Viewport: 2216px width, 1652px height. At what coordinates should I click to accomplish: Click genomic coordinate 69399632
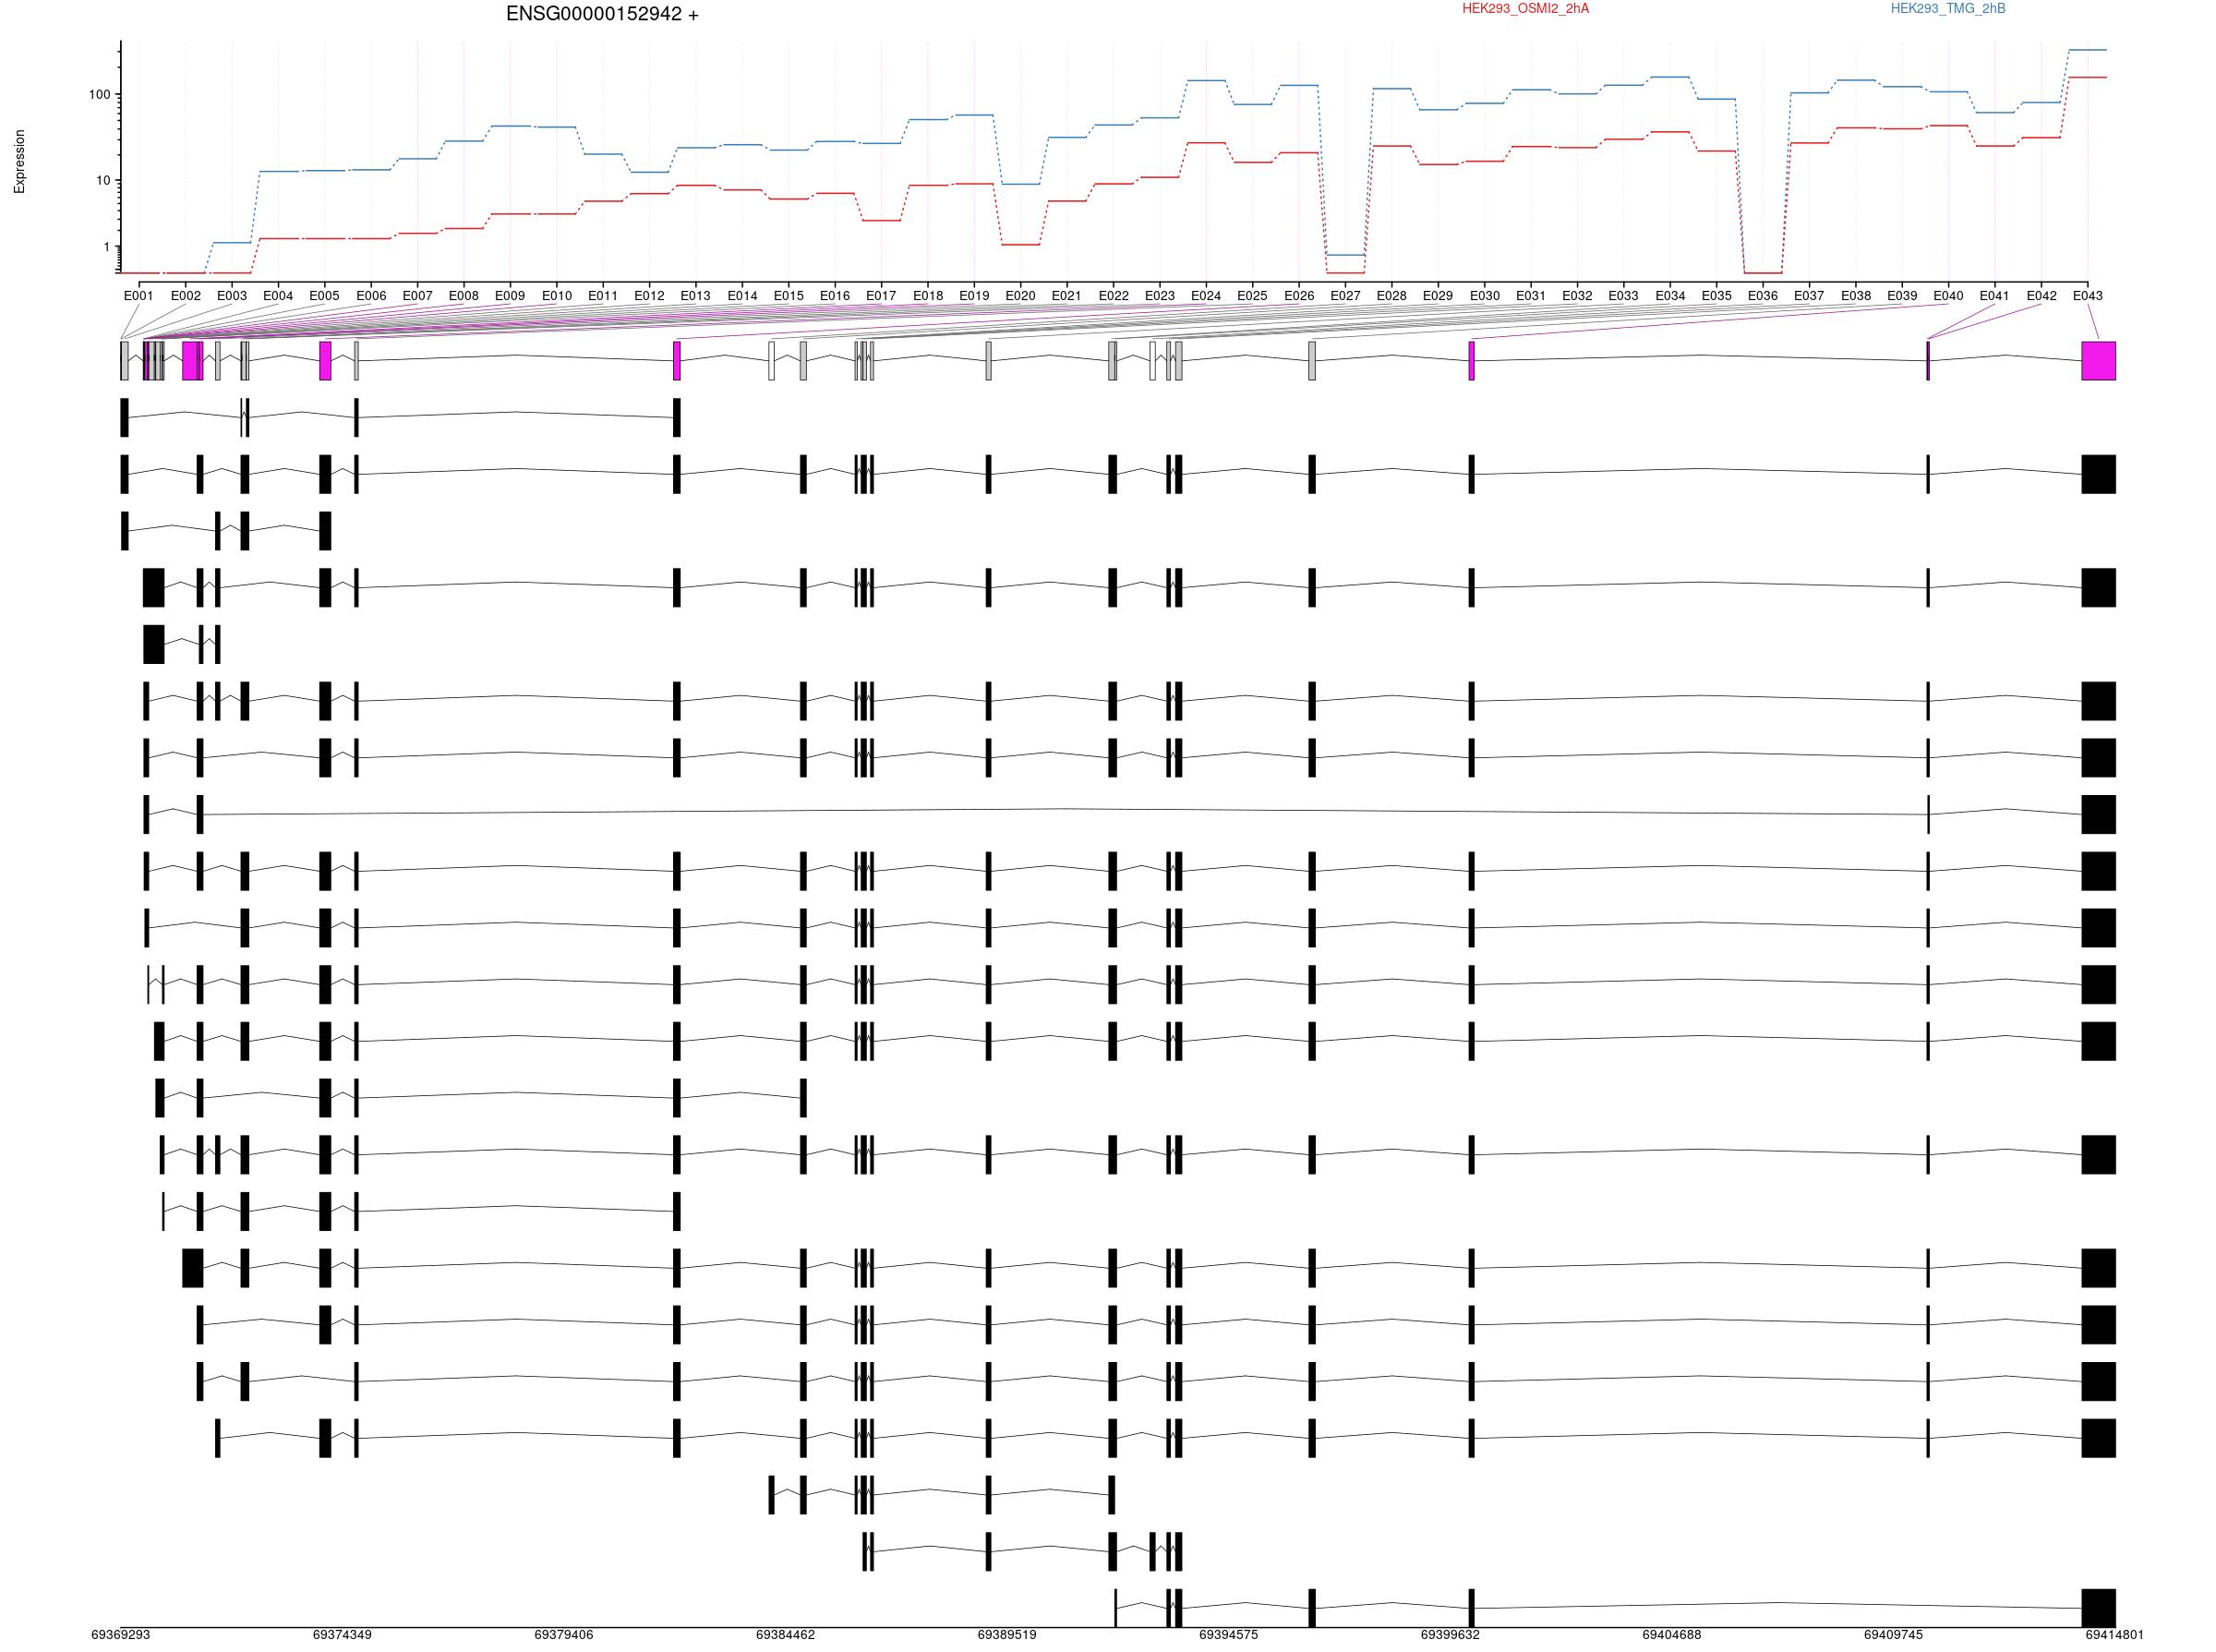coord(1450,1635)
